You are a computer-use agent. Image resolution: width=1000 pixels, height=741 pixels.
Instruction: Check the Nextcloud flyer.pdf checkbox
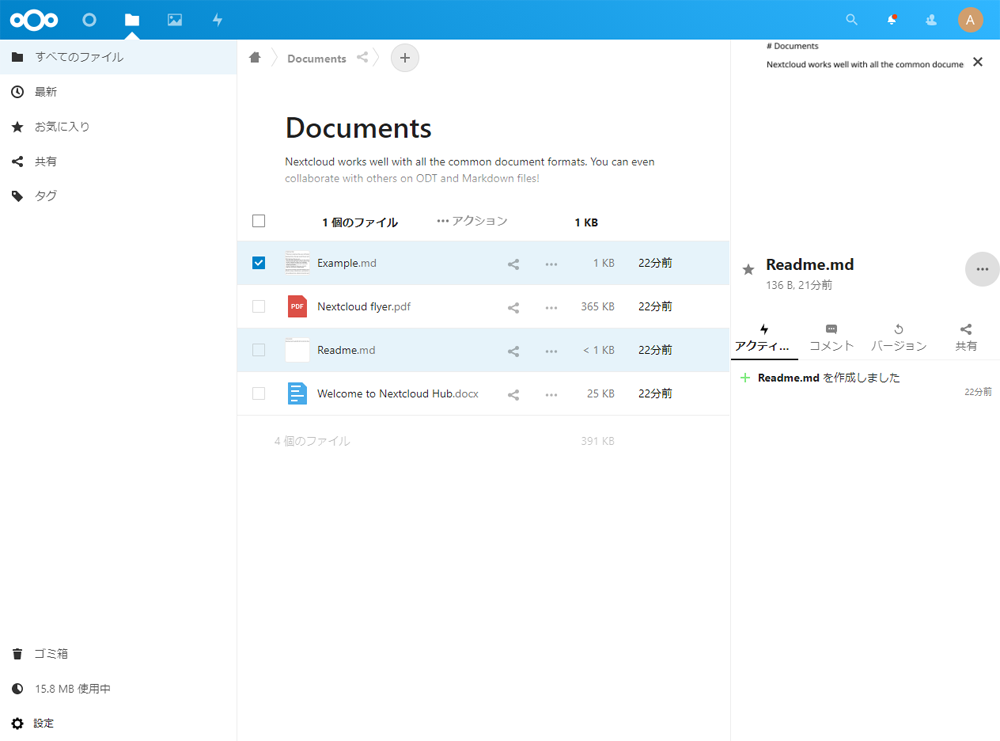[x=258, y=306]
